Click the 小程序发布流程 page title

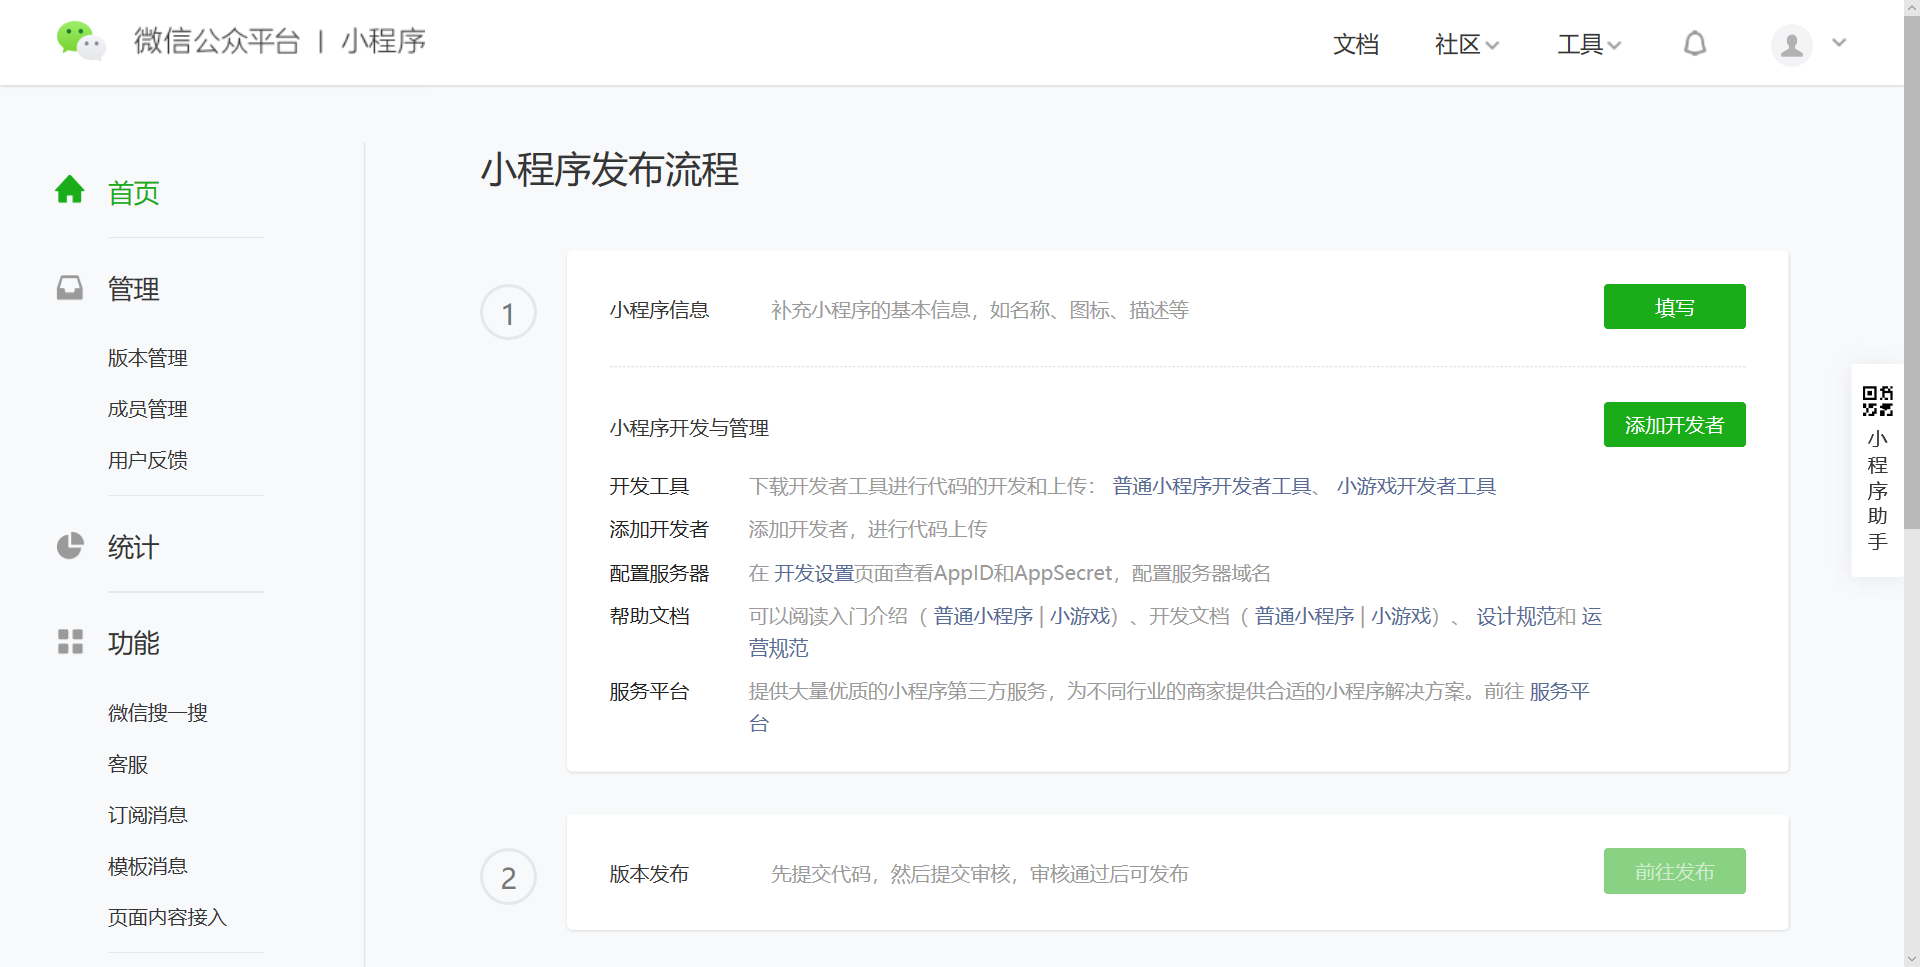pos(610,170)
